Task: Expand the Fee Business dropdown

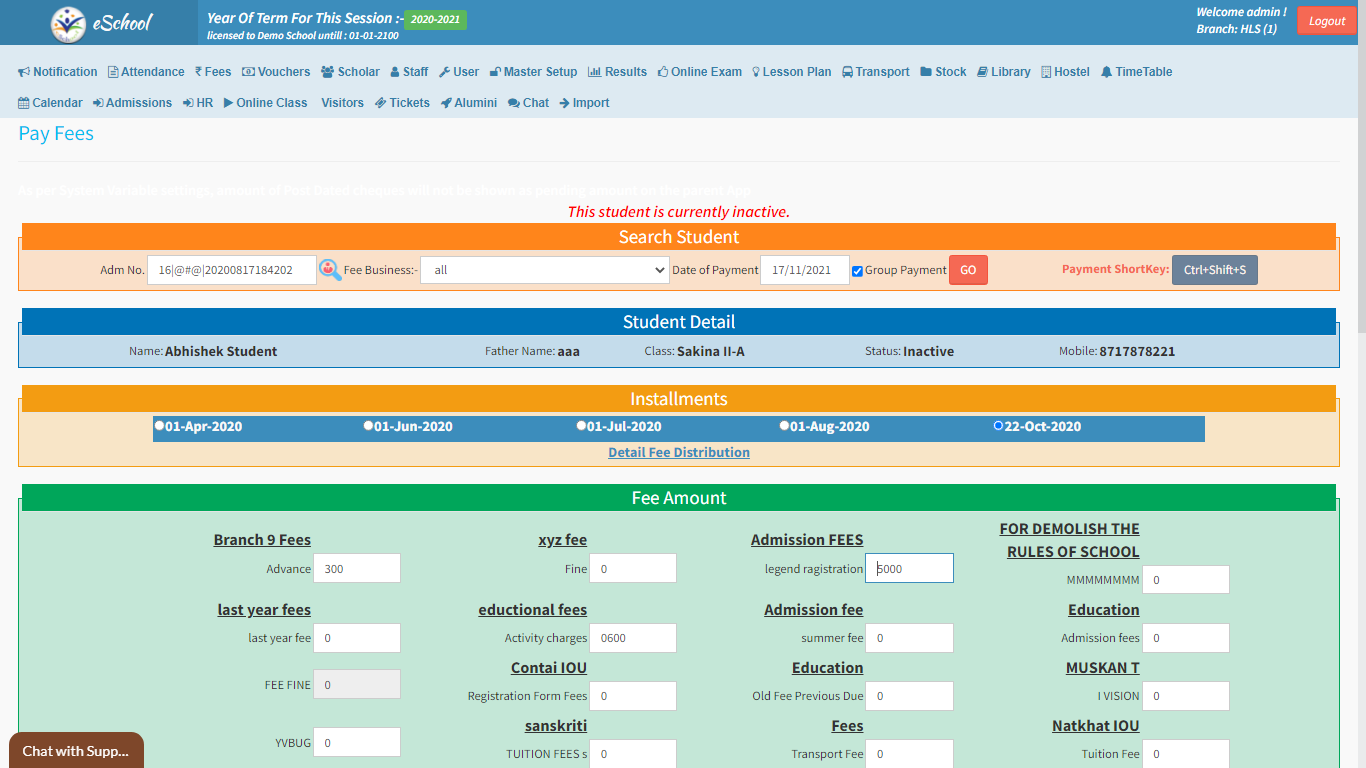Action: 544,270
